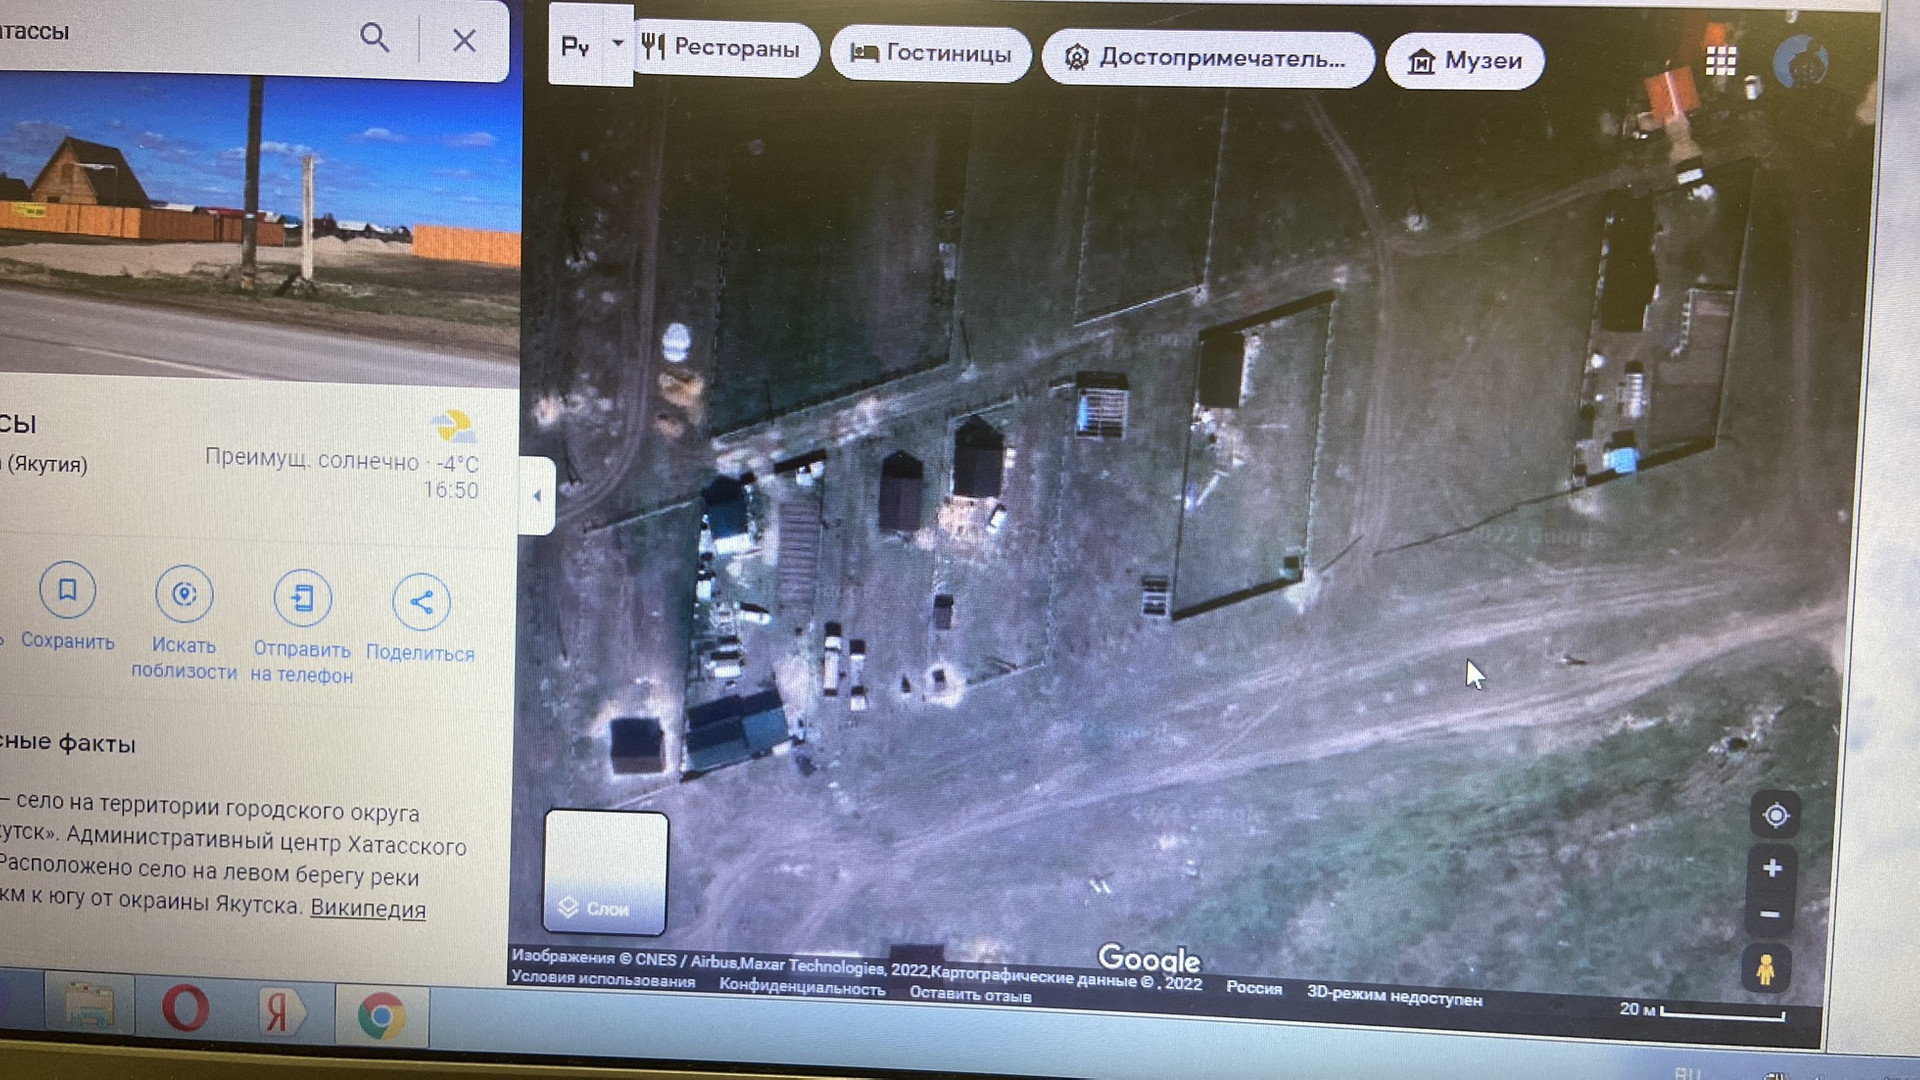Open the Музеи category chip
This screenshot has height=1080, width=1920.
pos(1465,61)
